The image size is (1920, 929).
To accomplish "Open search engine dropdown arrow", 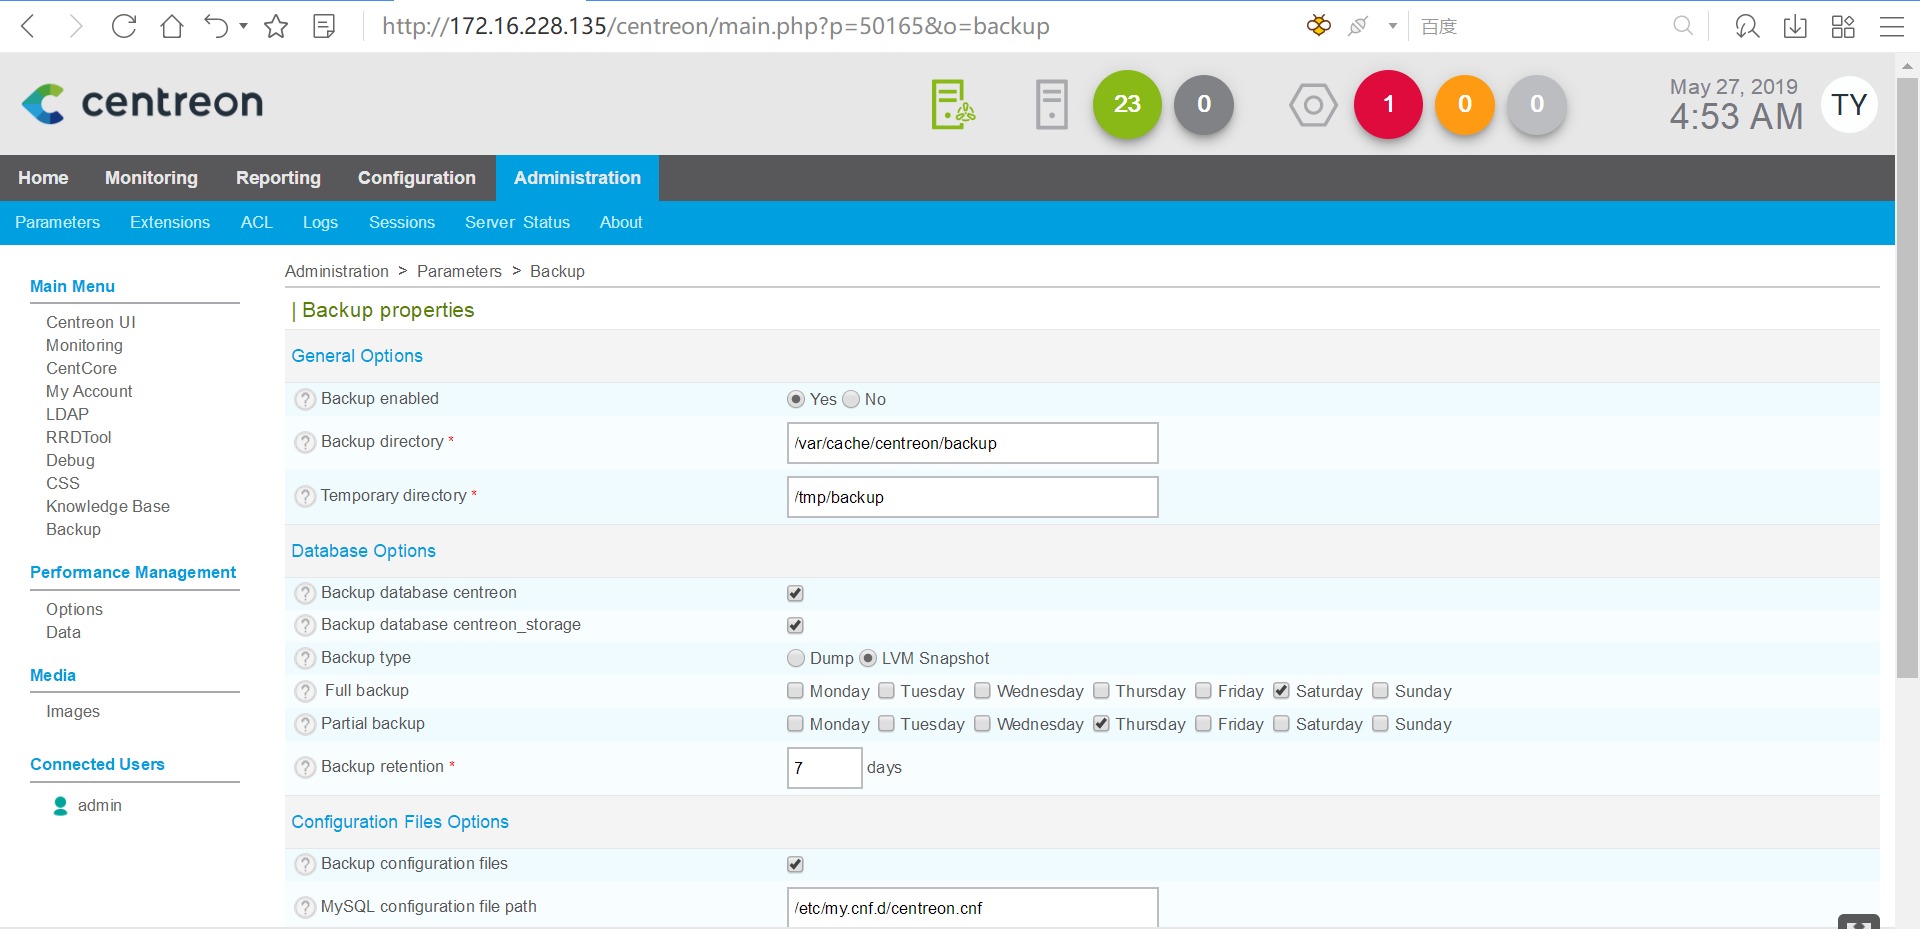I will point(1392,26).
